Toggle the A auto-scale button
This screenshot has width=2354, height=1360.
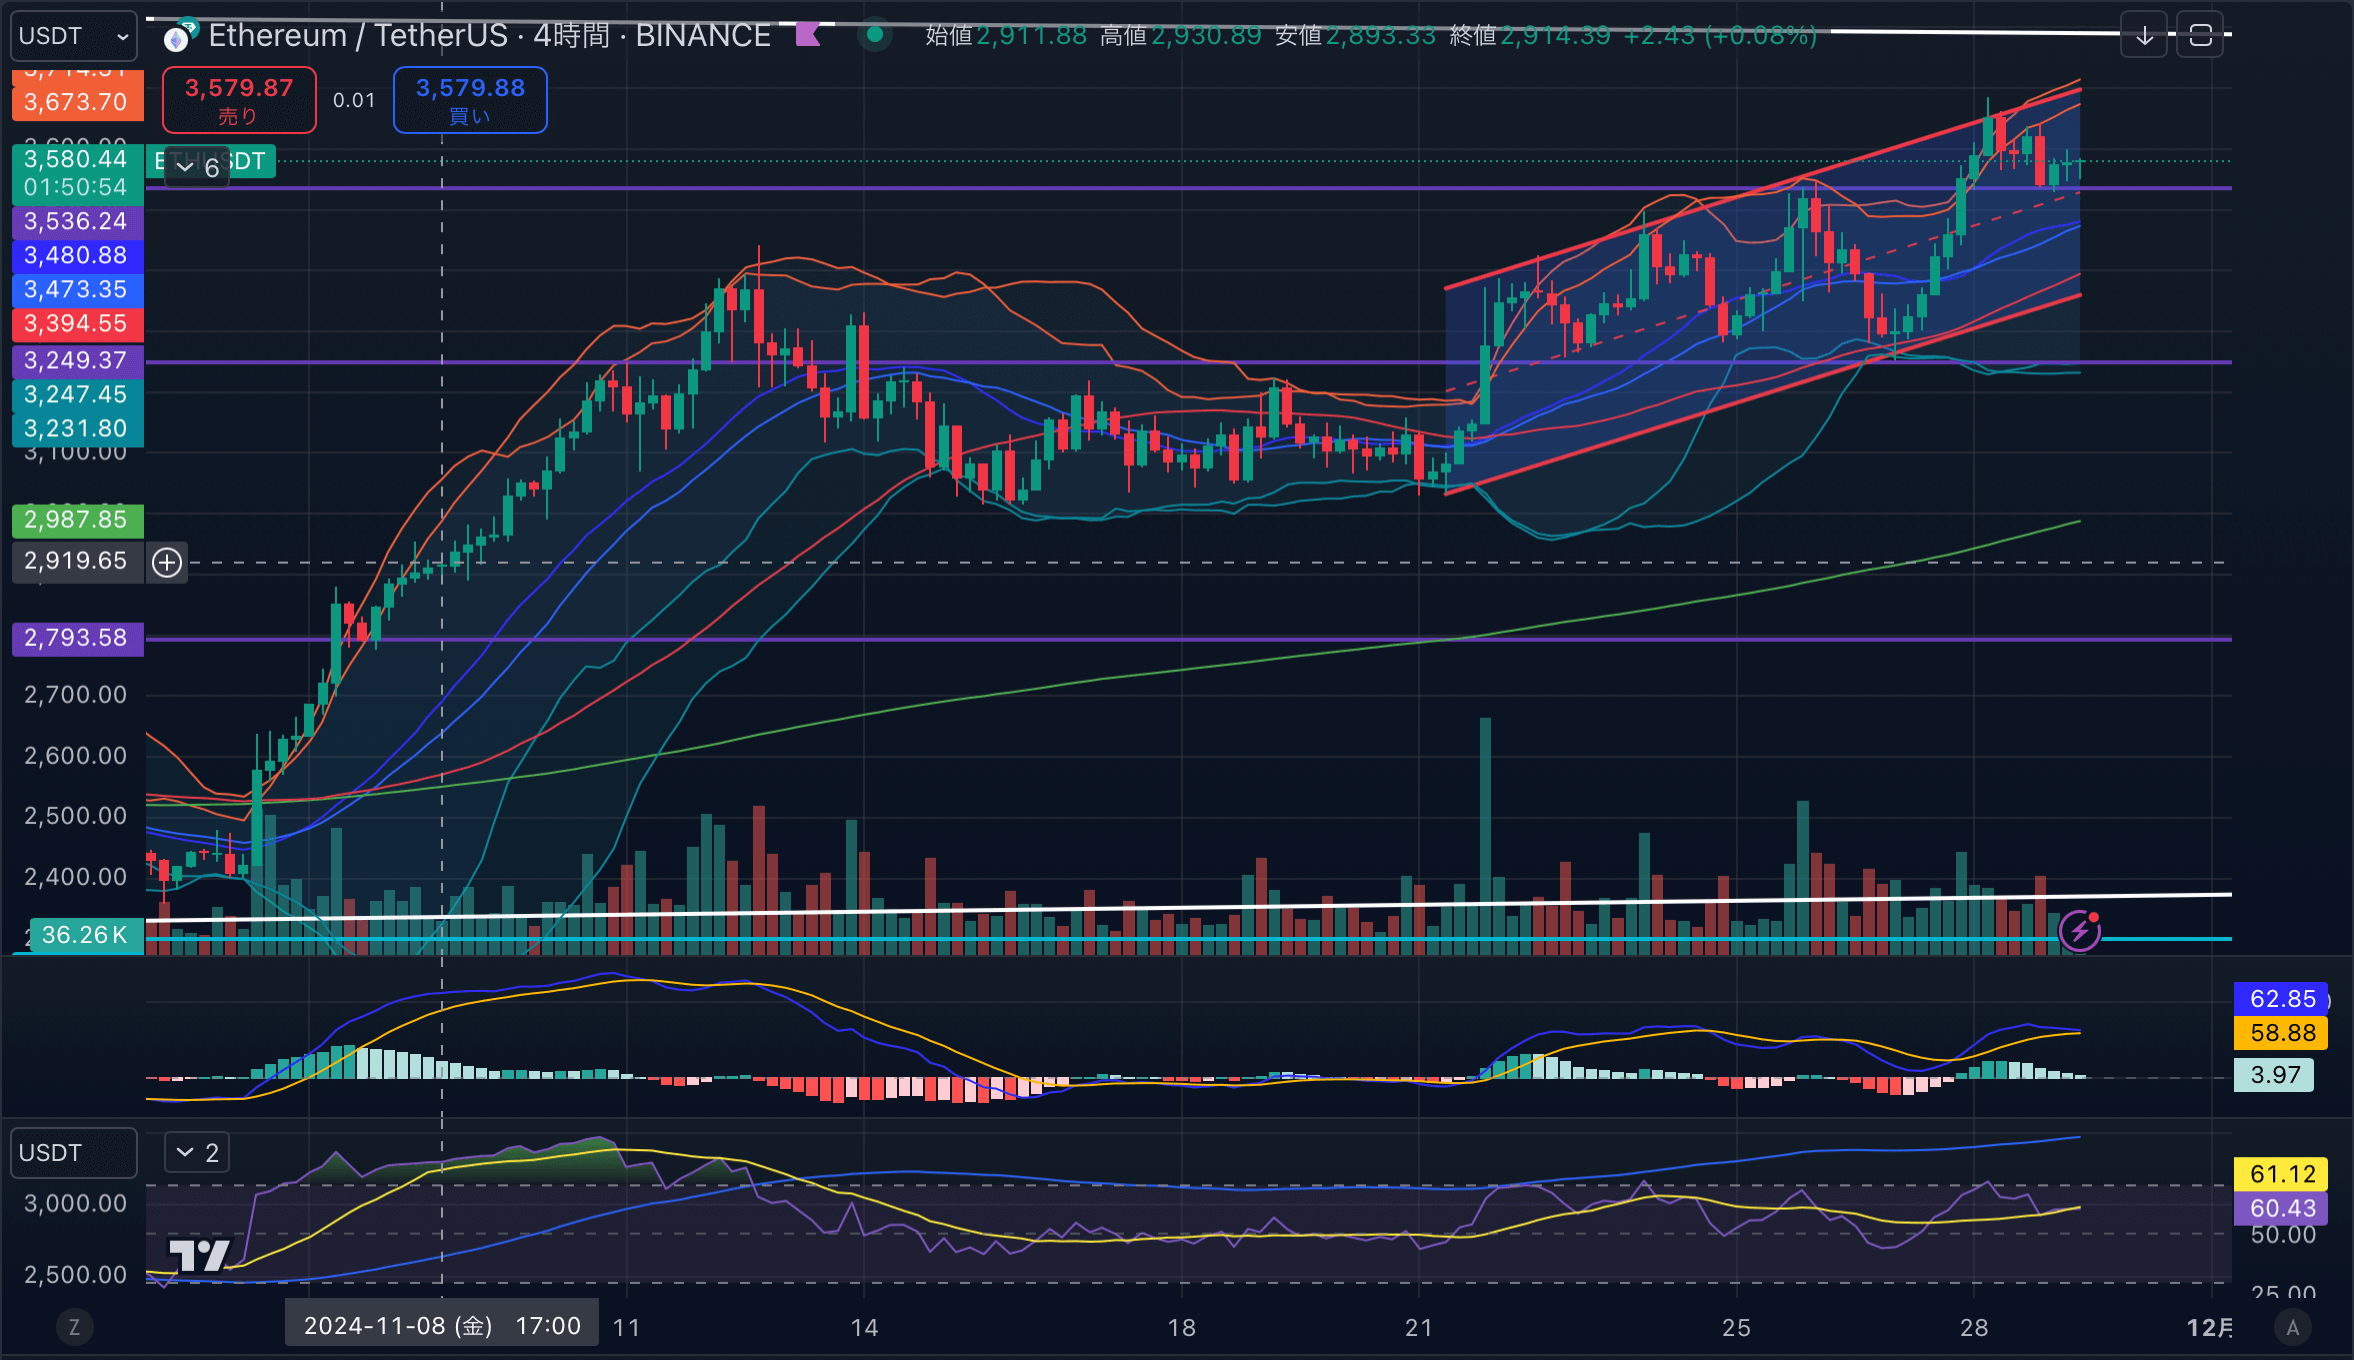pyautogui.click(x=2293, y=1328)
